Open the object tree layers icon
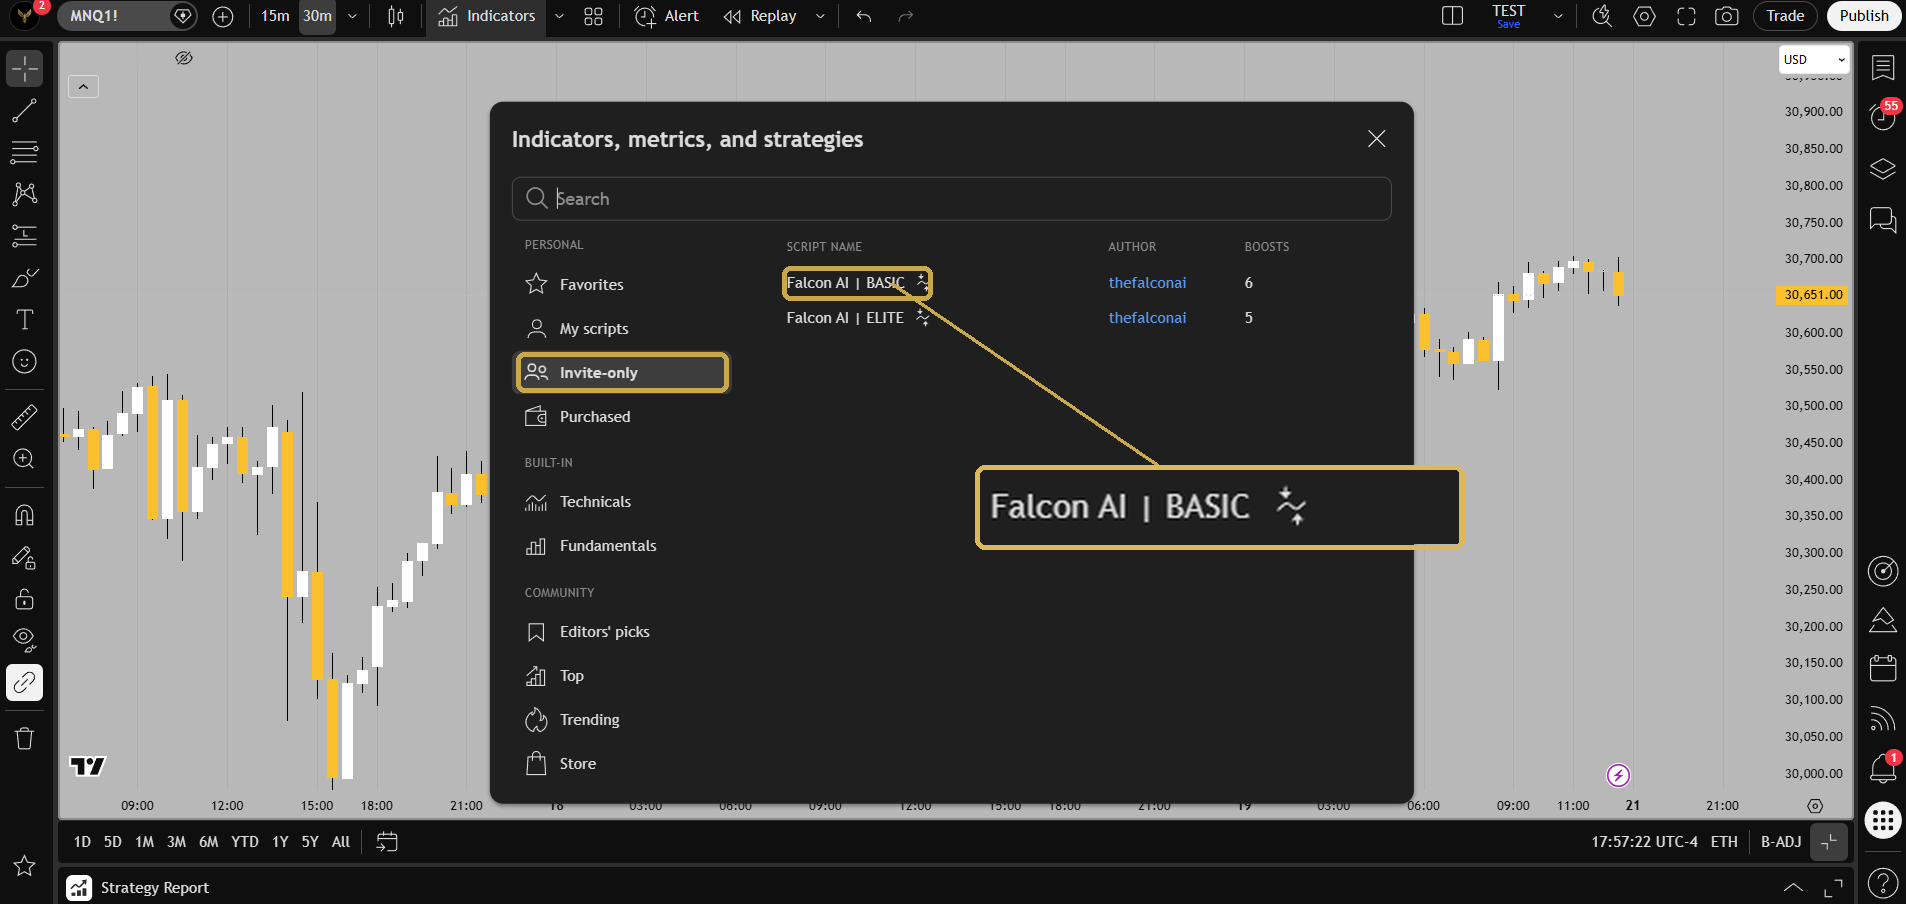Image resolution: width=1906 pixels, height=904 pixels. click(1883, 169)
